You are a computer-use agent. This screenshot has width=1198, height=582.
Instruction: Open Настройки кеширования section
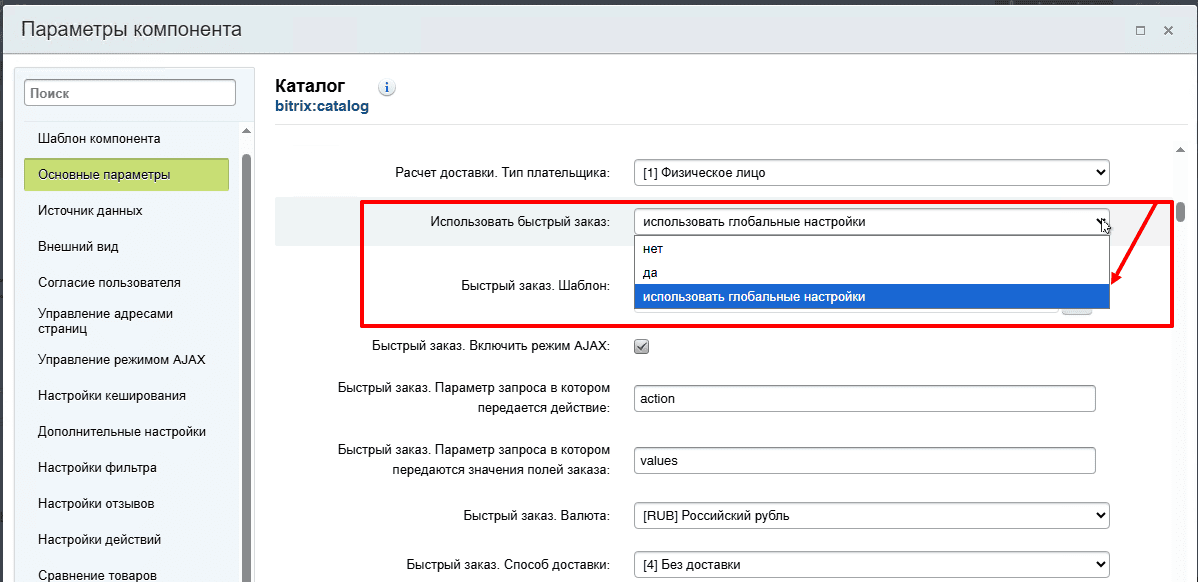point(111,396)
